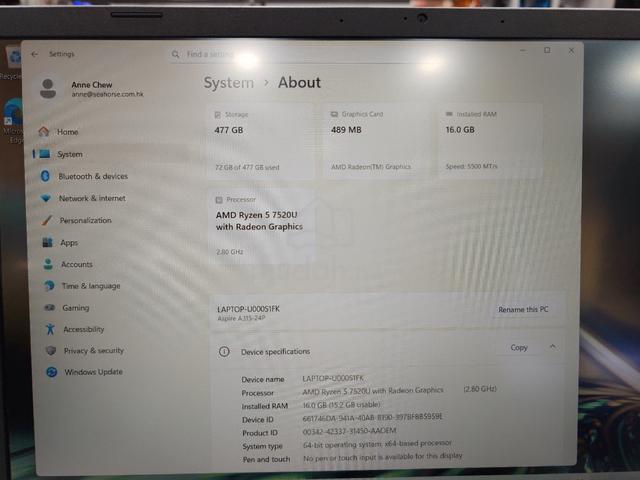Click the Installed RAM card icon
The height and width of the screenshot is (480, 640).
[449, 114]
